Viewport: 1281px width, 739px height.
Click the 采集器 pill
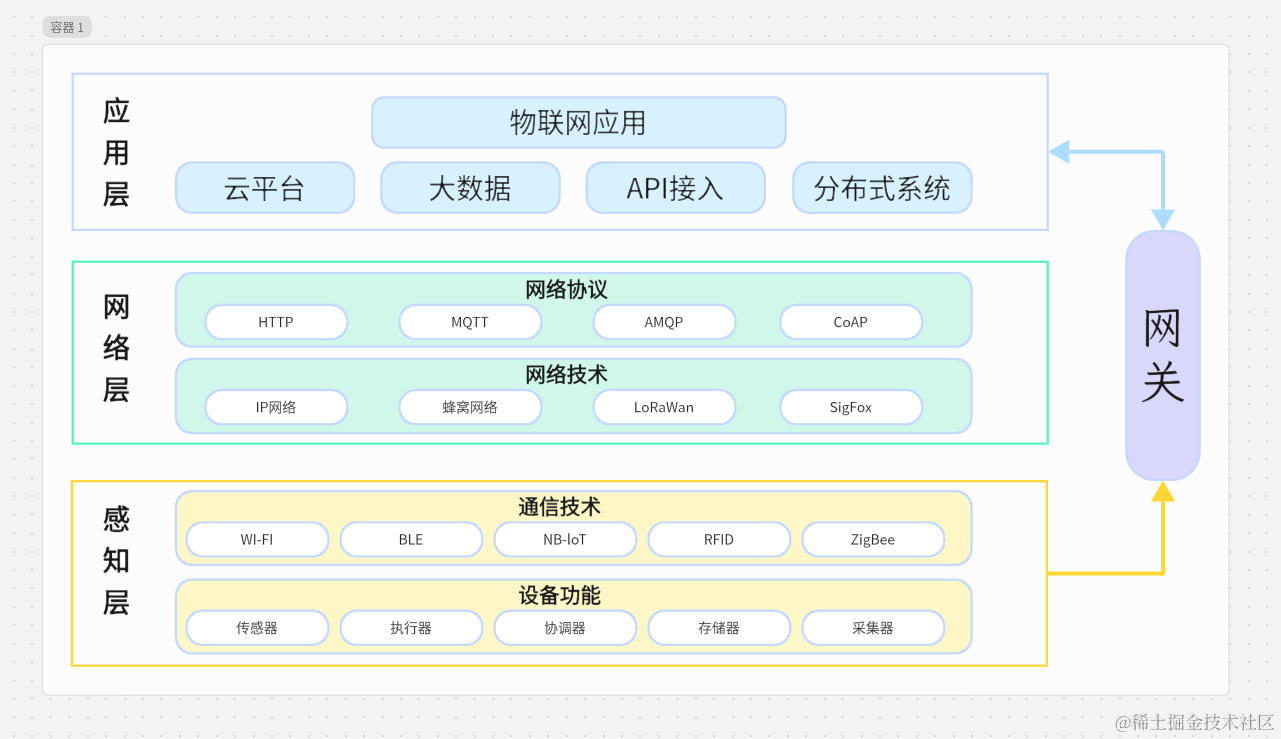(x=873, y=628)
